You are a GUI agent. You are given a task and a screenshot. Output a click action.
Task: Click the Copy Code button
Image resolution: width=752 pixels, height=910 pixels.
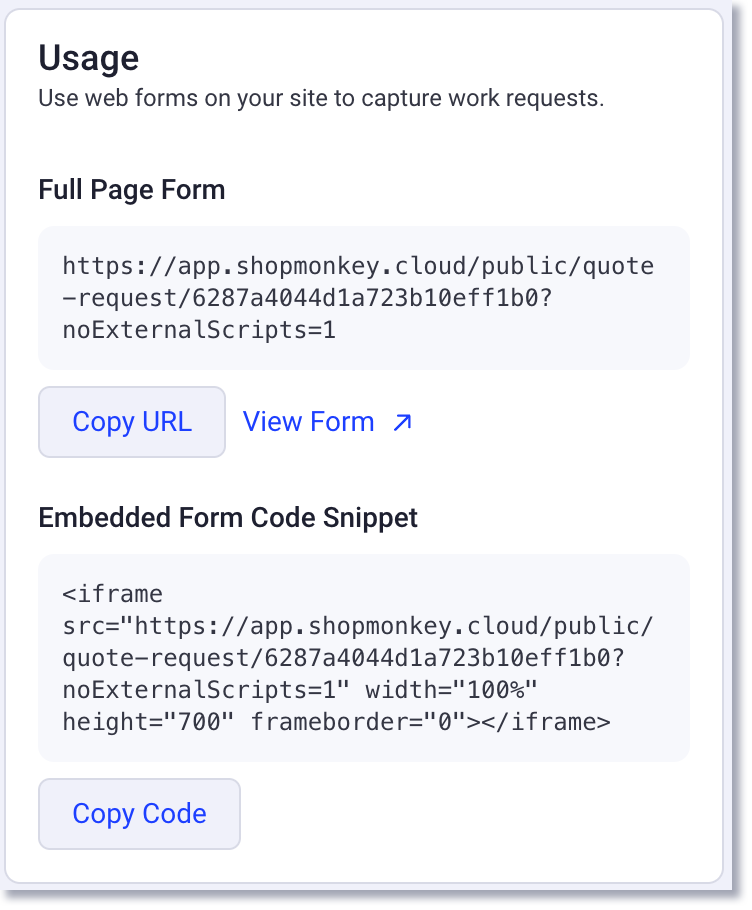(x=139, y=814)
